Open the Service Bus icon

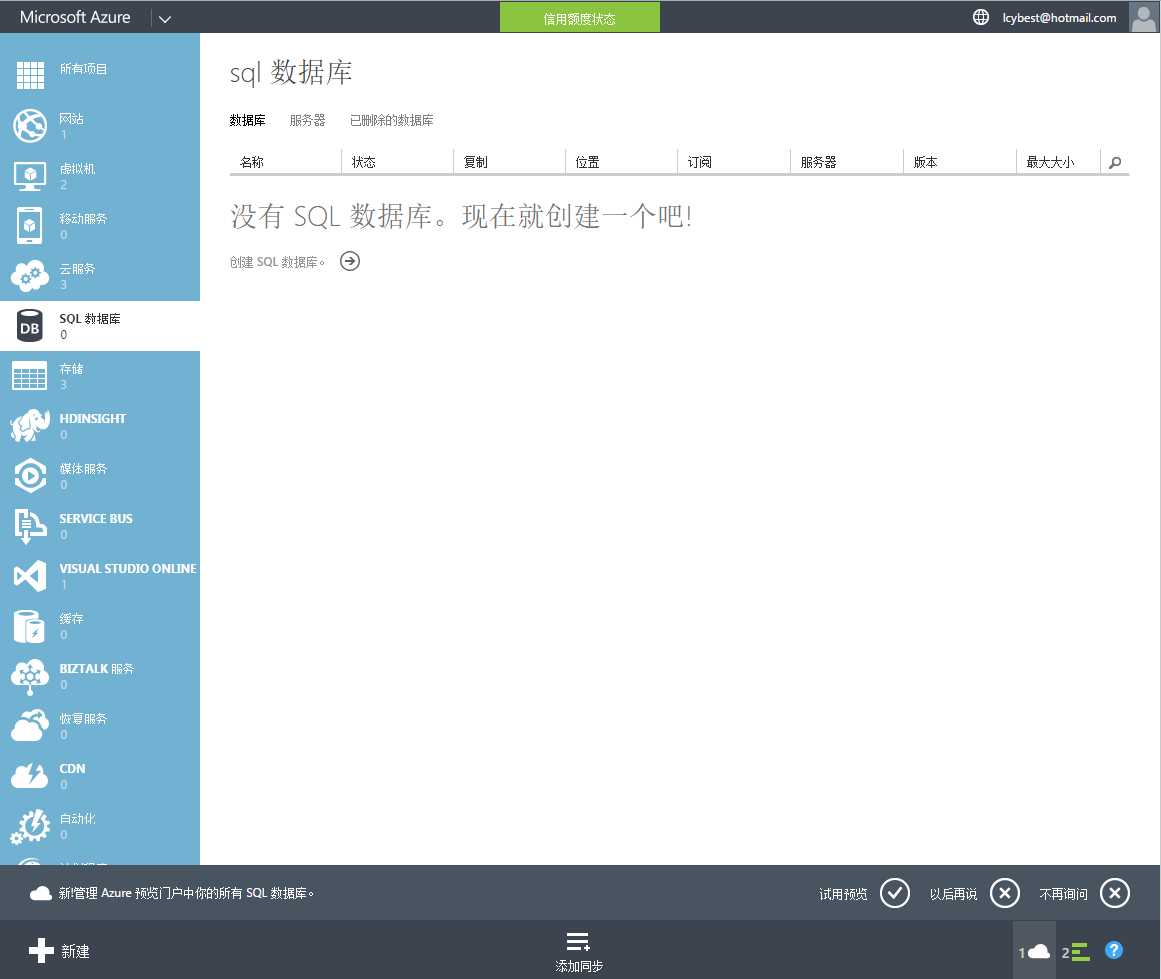click(x=30, y=526)
